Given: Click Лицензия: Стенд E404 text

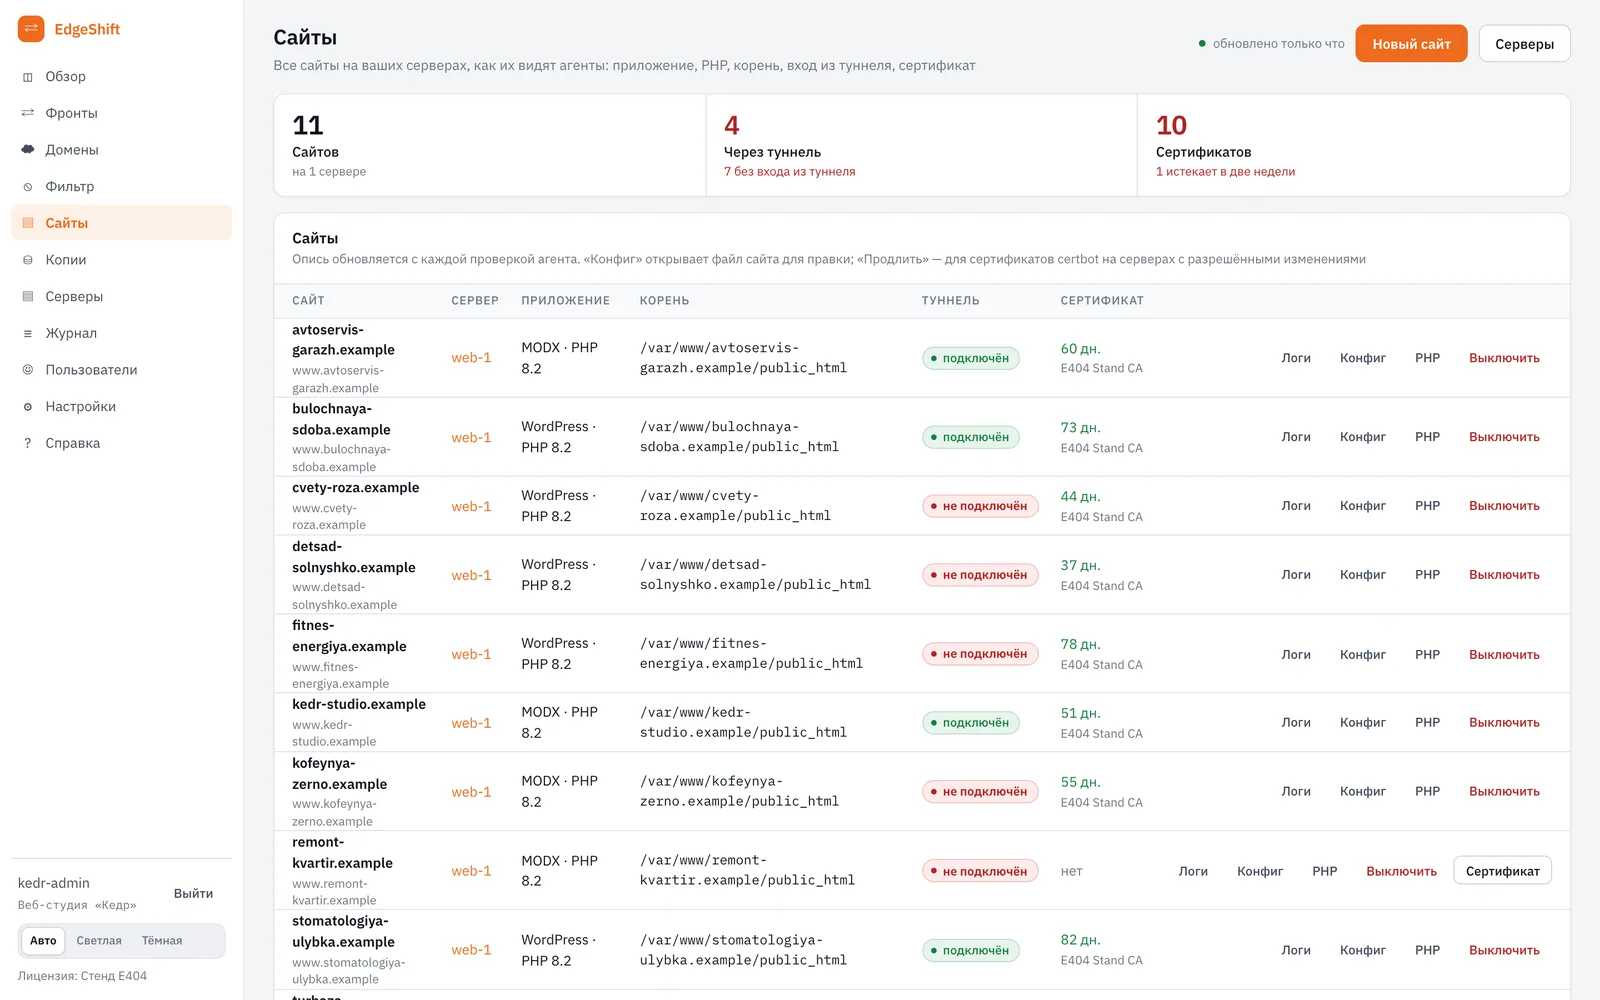Looking at the screenshot, I should click(x=82, y=976).
